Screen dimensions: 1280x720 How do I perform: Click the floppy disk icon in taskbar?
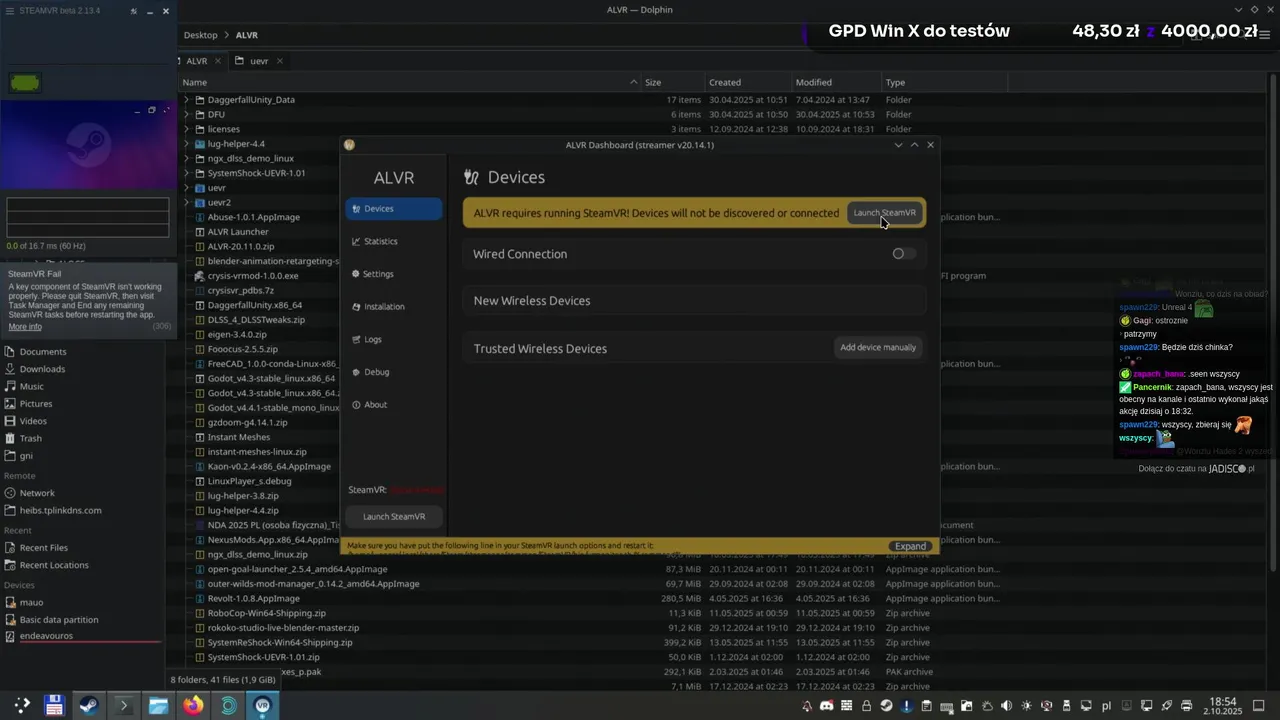[x=54, y=705]
